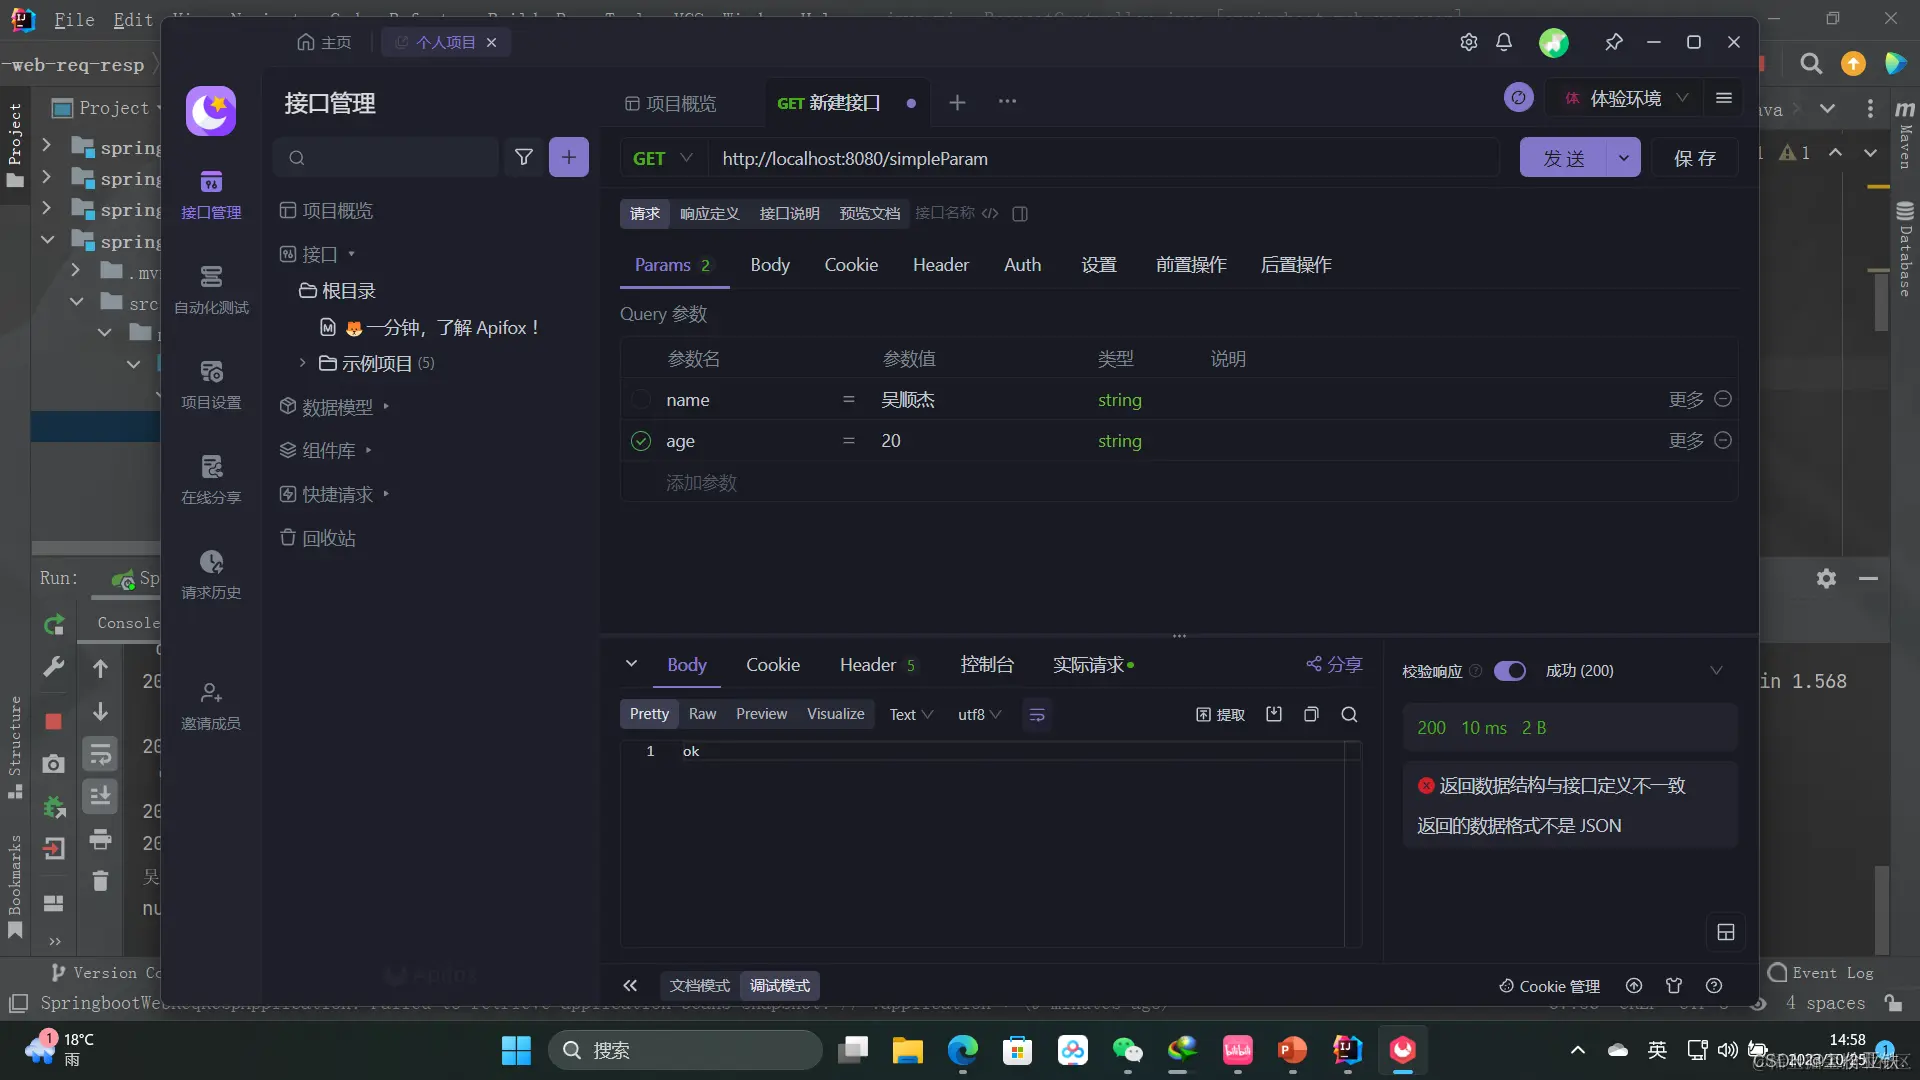The height and width of the screenshot is (1080, 1920).
Task: Click the response search magnifier icon
Action: coord(1349,714)
